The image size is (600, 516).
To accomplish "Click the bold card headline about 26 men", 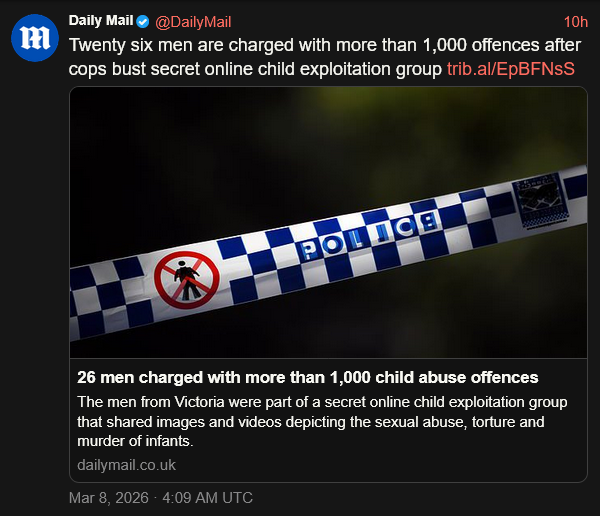I will click(x=308, y=378).
